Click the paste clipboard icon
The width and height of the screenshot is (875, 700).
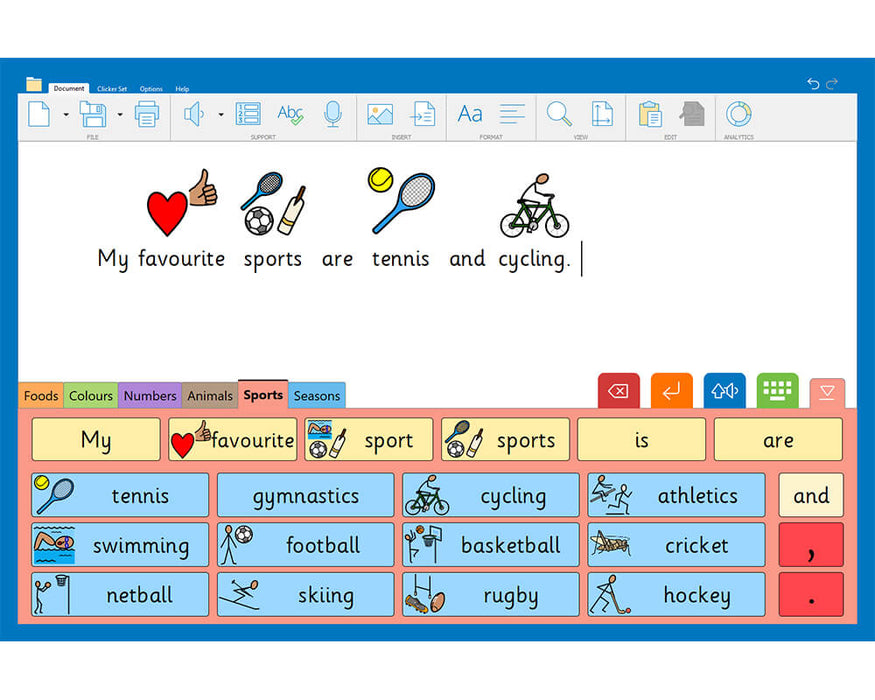(x=649, y=114)
